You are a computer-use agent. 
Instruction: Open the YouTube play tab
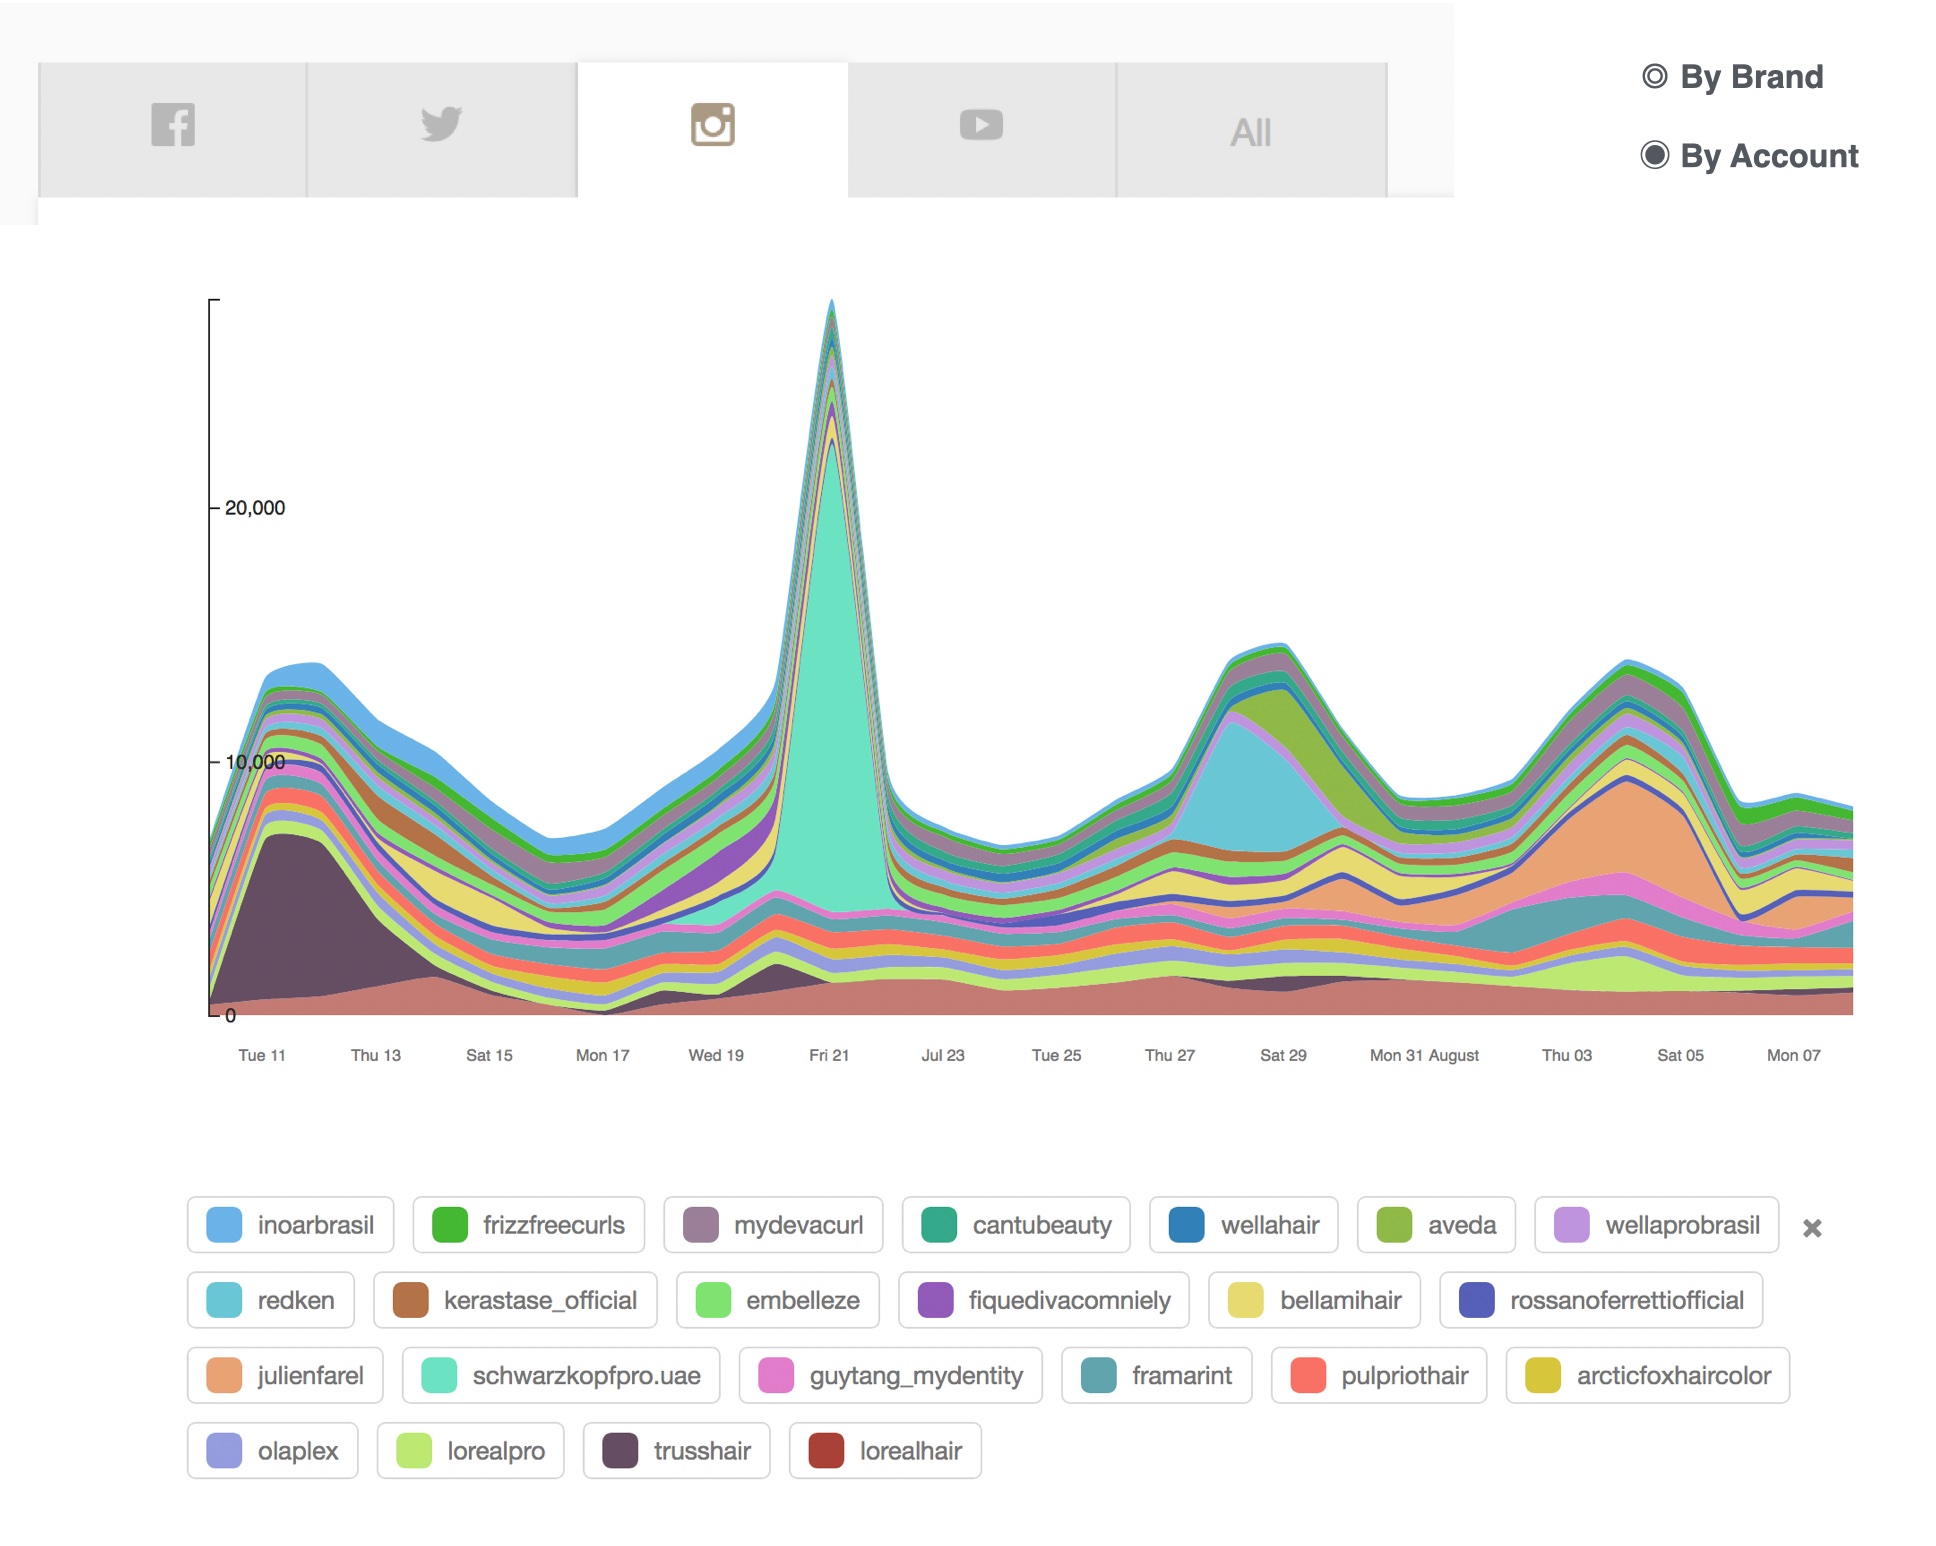pos(981,126)
